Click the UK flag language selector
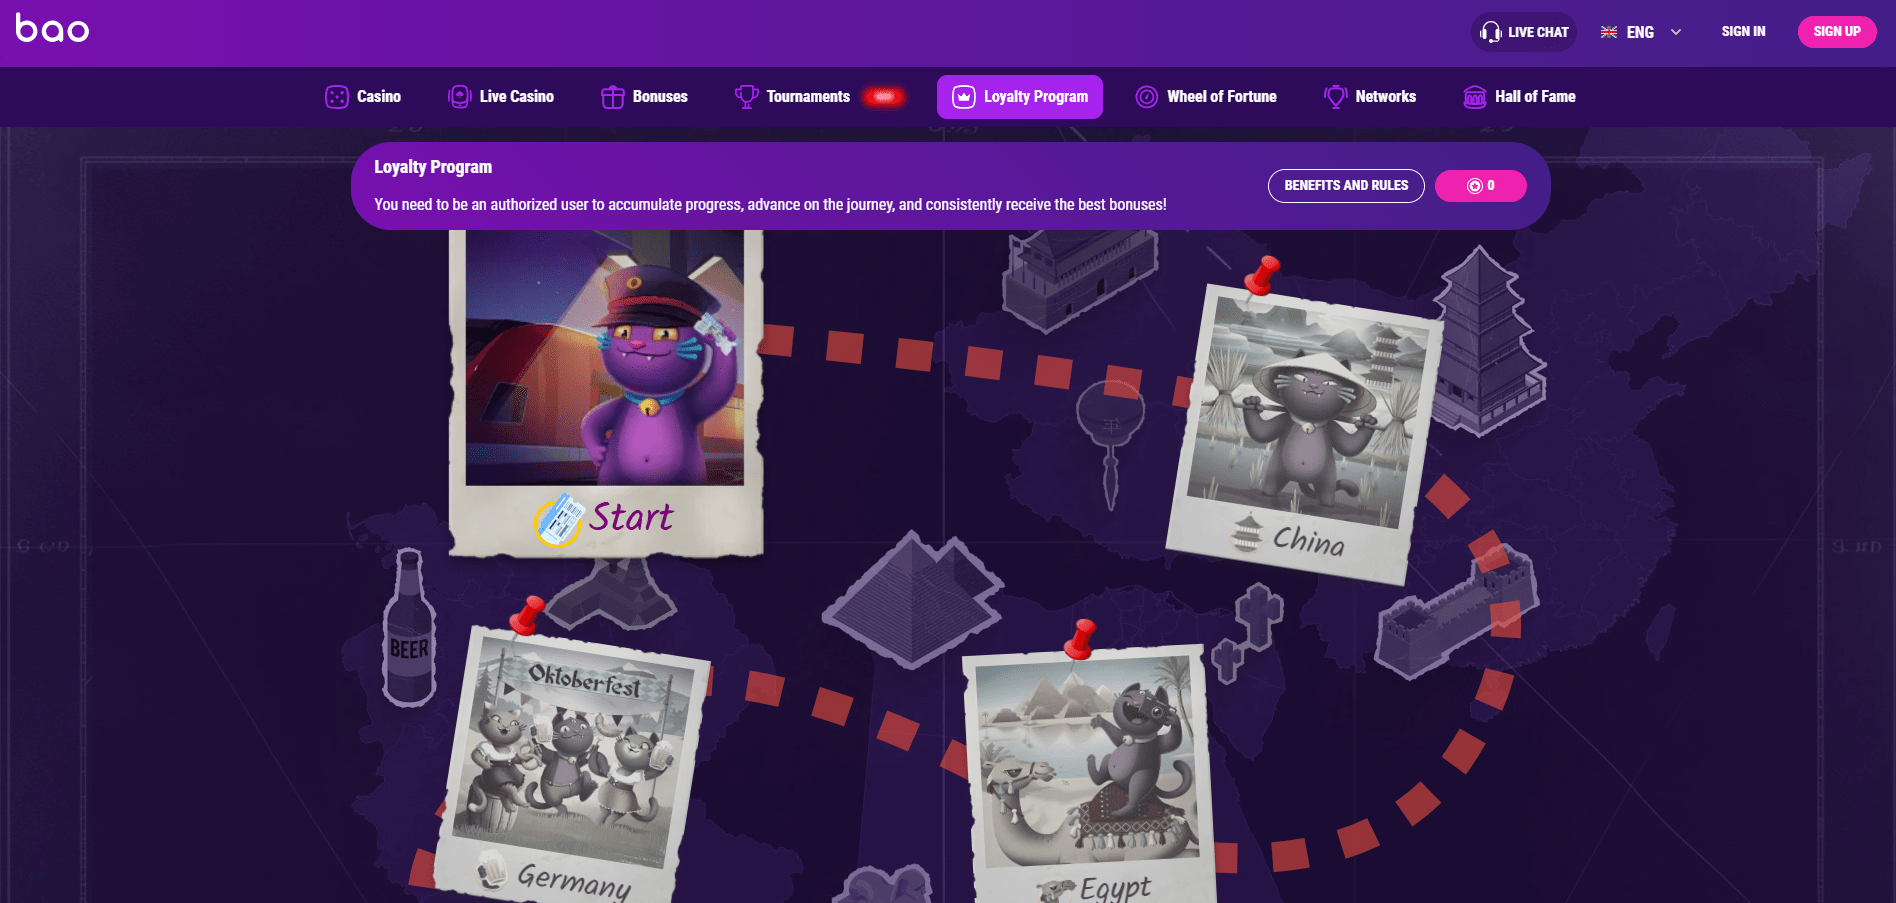This screenshot has height=903, width=1896. [1609, 32]
